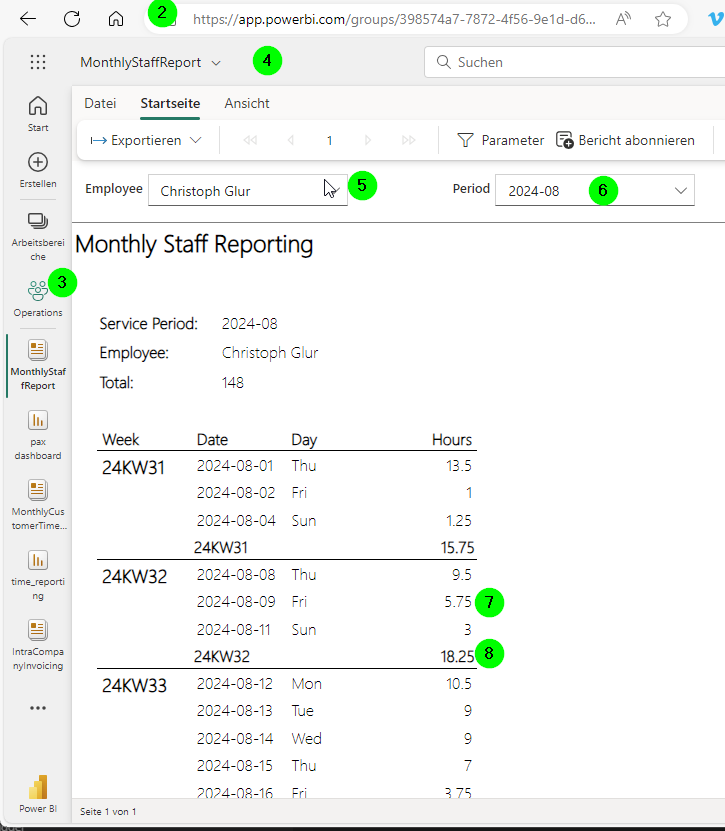The height and width of the screenshot is (831, 725).
Task: Click the Hours column header
Action: tap(452, 439)
